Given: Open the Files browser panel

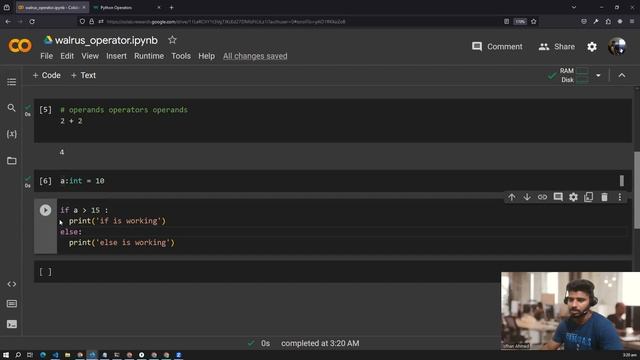Looking at the screenshot, I should coord(11,160).
